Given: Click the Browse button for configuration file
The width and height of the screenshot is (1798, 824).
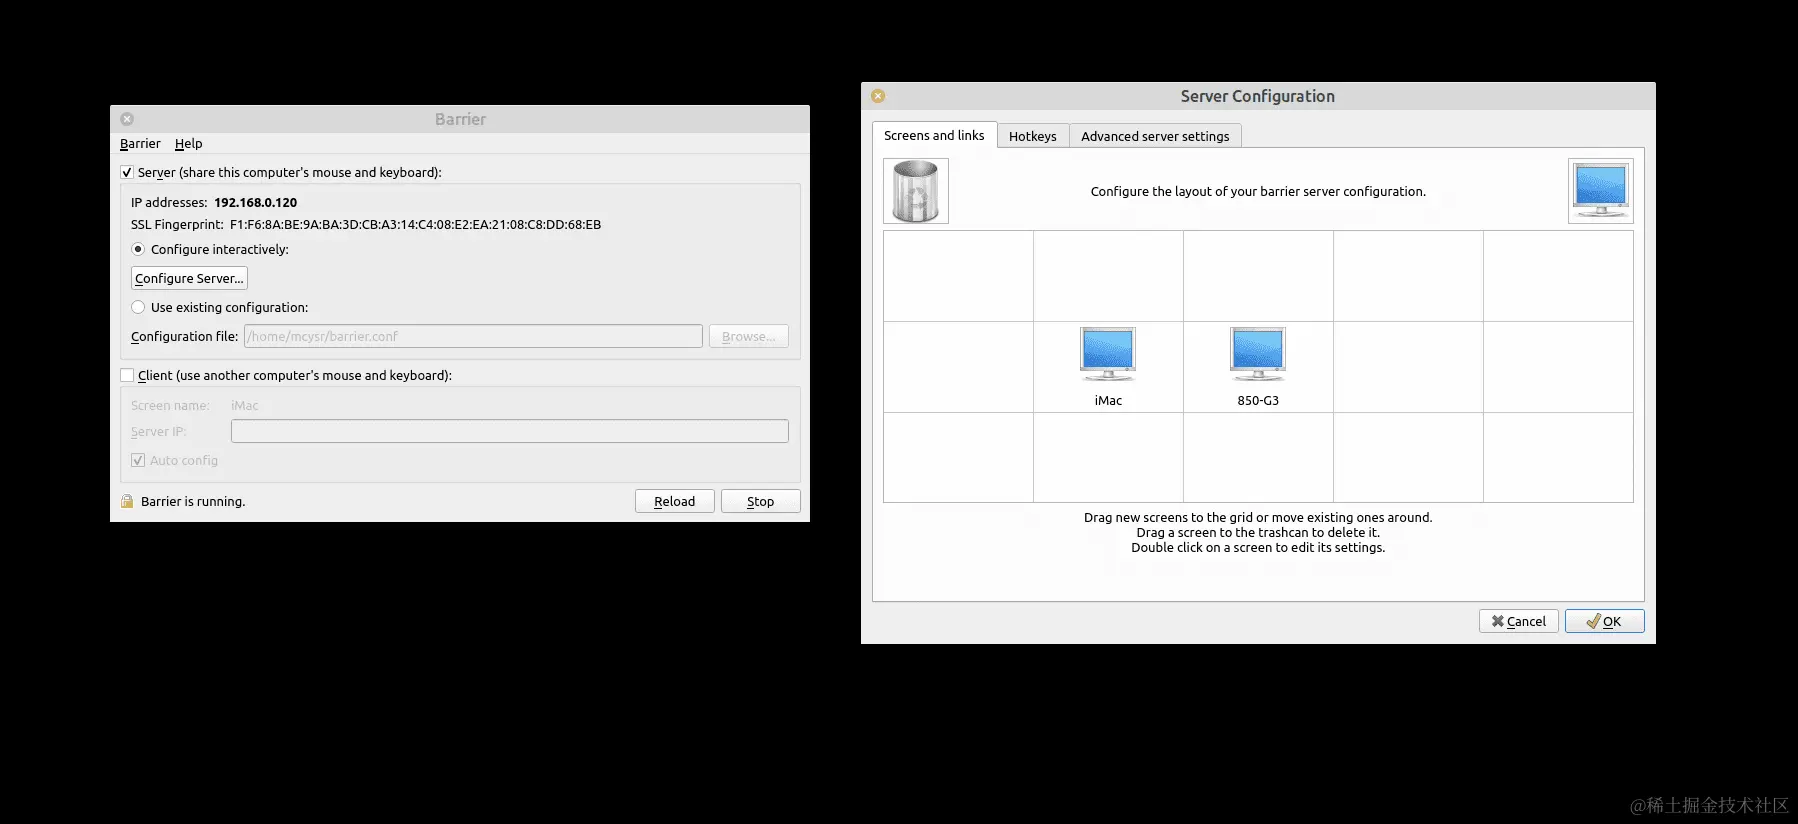Looking at the screenshot, I should click(x=749, y=336).
